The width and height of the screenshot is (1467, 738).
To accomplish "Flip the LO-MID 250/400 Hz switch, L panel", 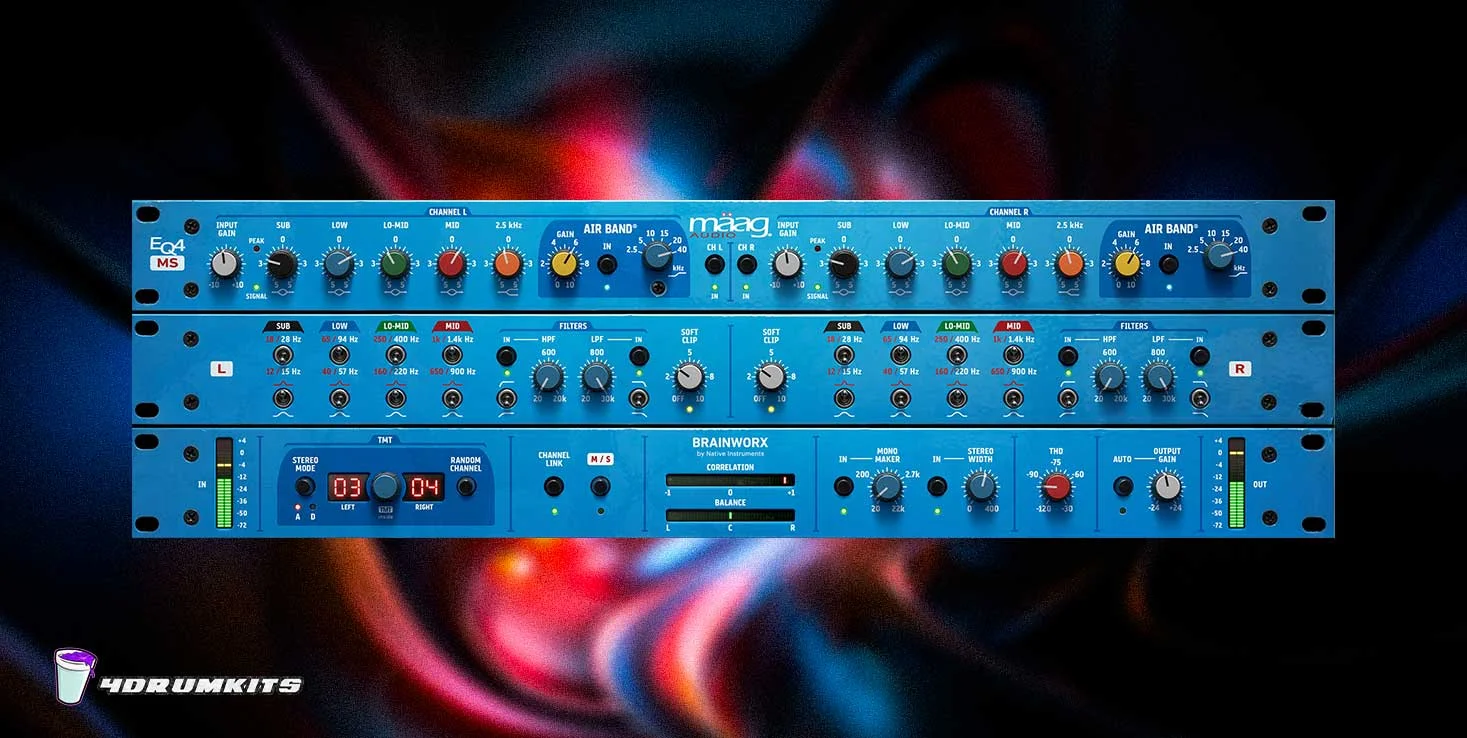I will tap(396, 356).
